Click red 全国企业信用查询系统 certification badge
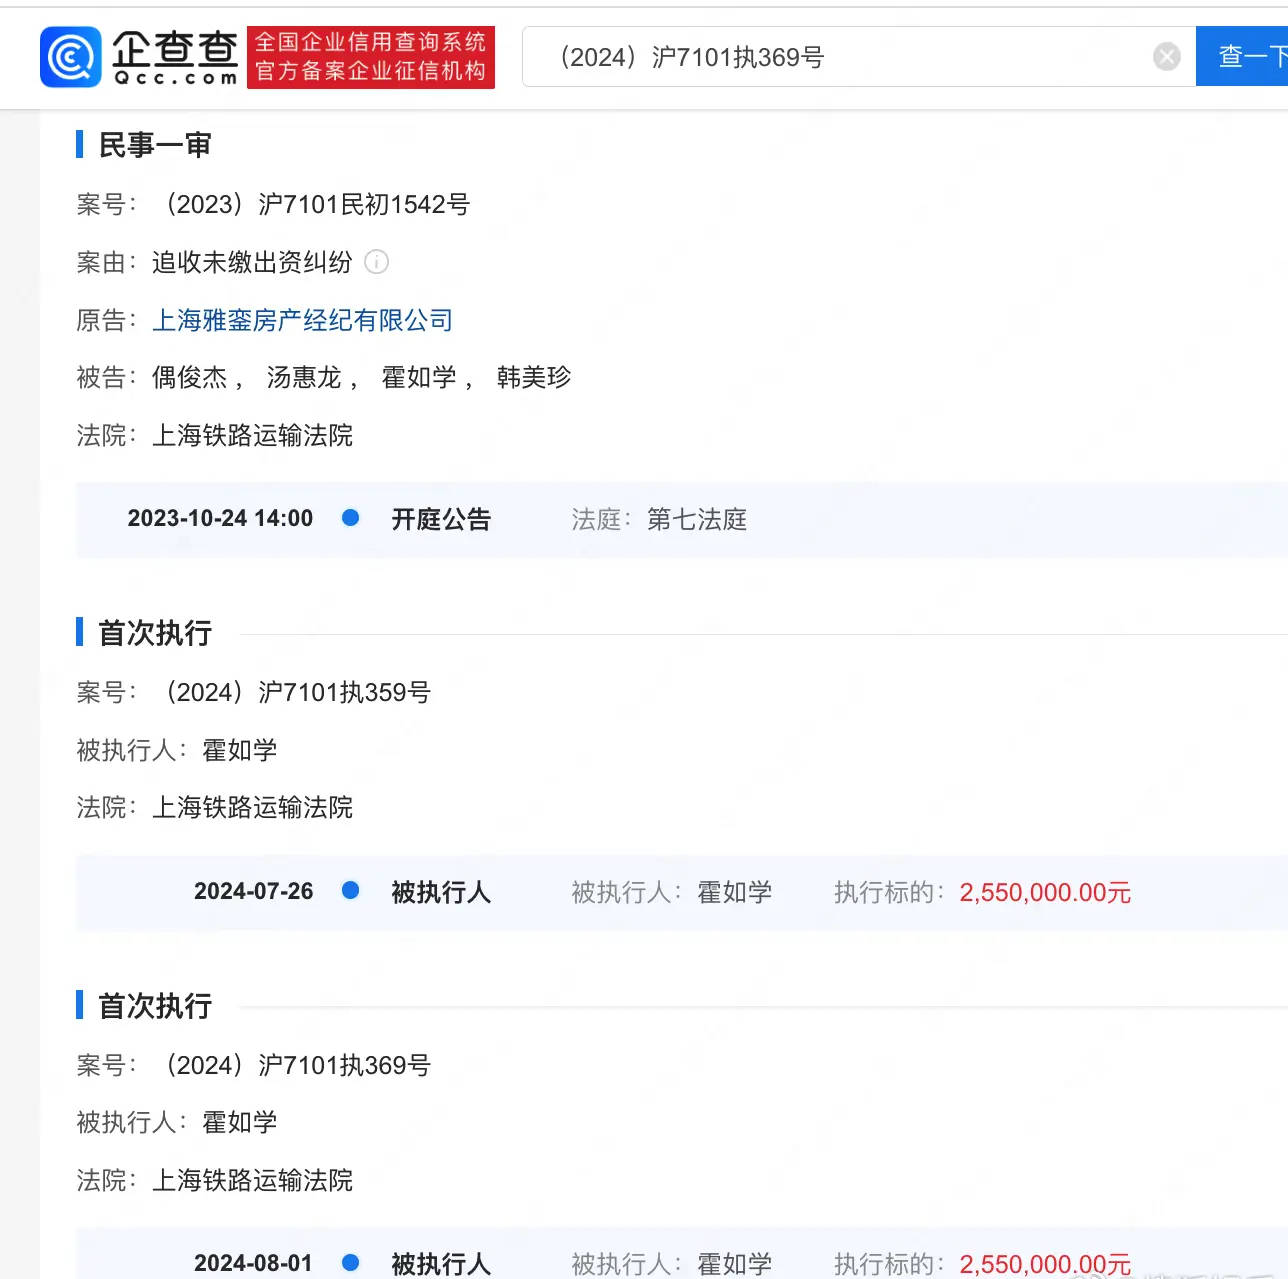Screen dimensions: 1288x1279 coord(371,57)
